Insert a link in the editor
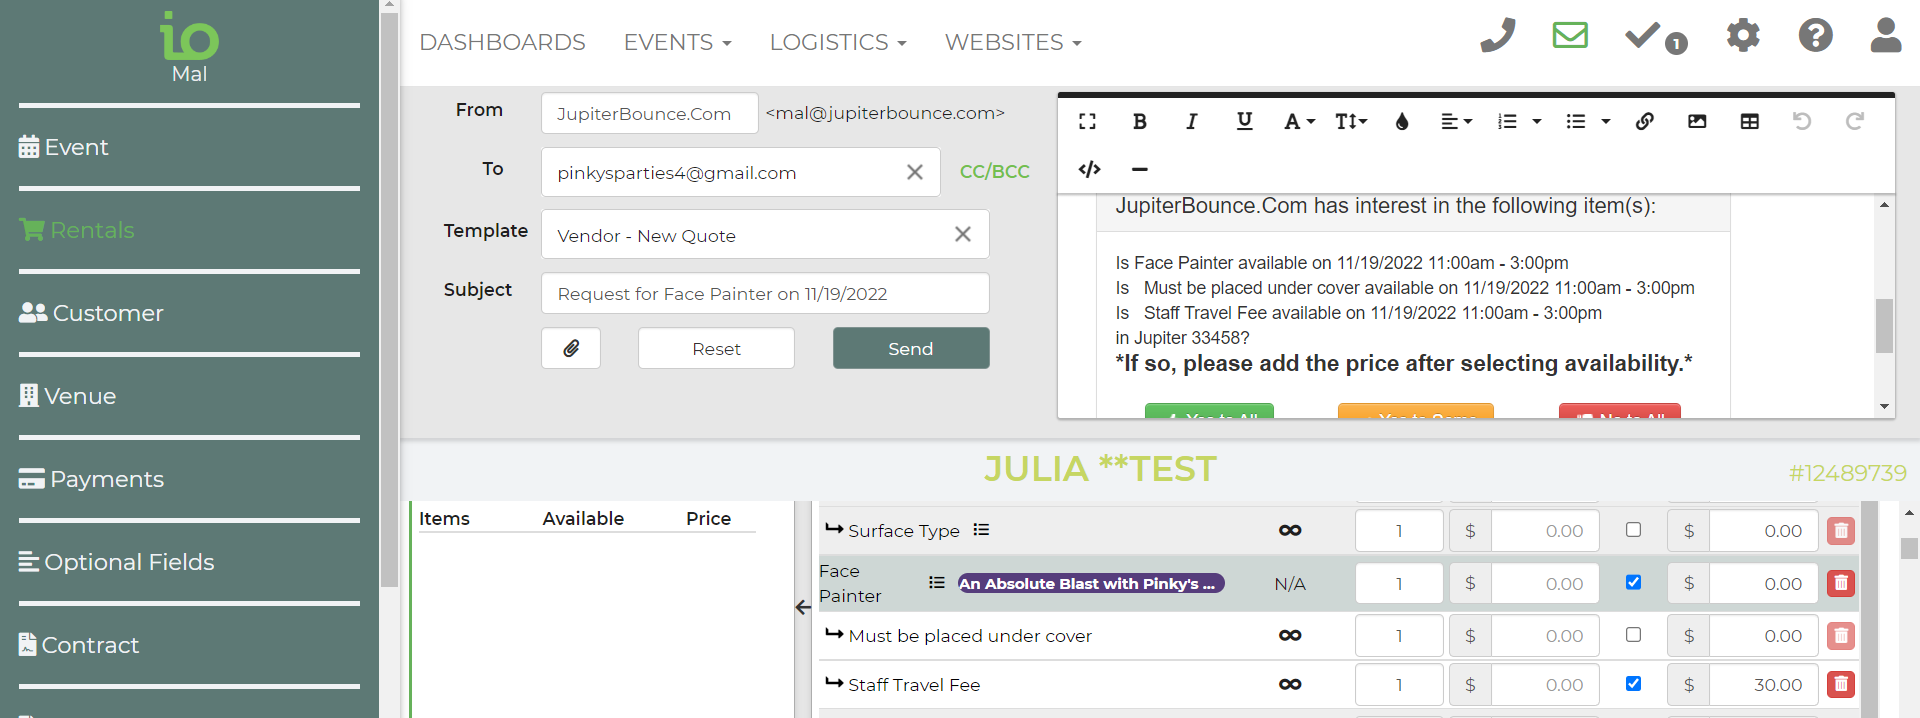This screenshot has width=1920, height=718. 1644,121
